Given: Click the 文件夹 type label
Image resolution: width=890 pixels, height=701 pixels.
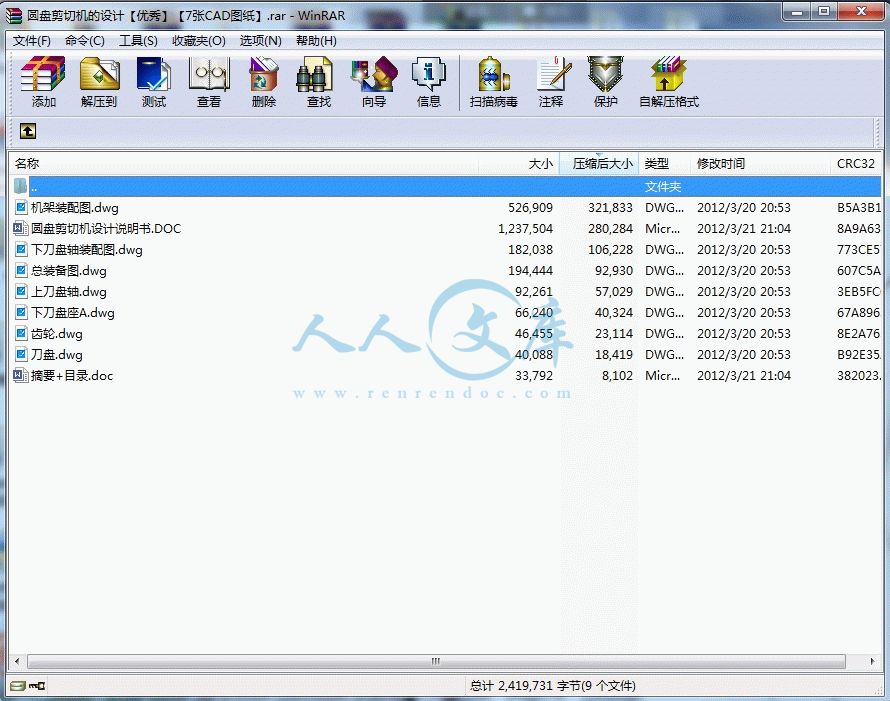Looking at the screenshot, I should click(663, 187).
